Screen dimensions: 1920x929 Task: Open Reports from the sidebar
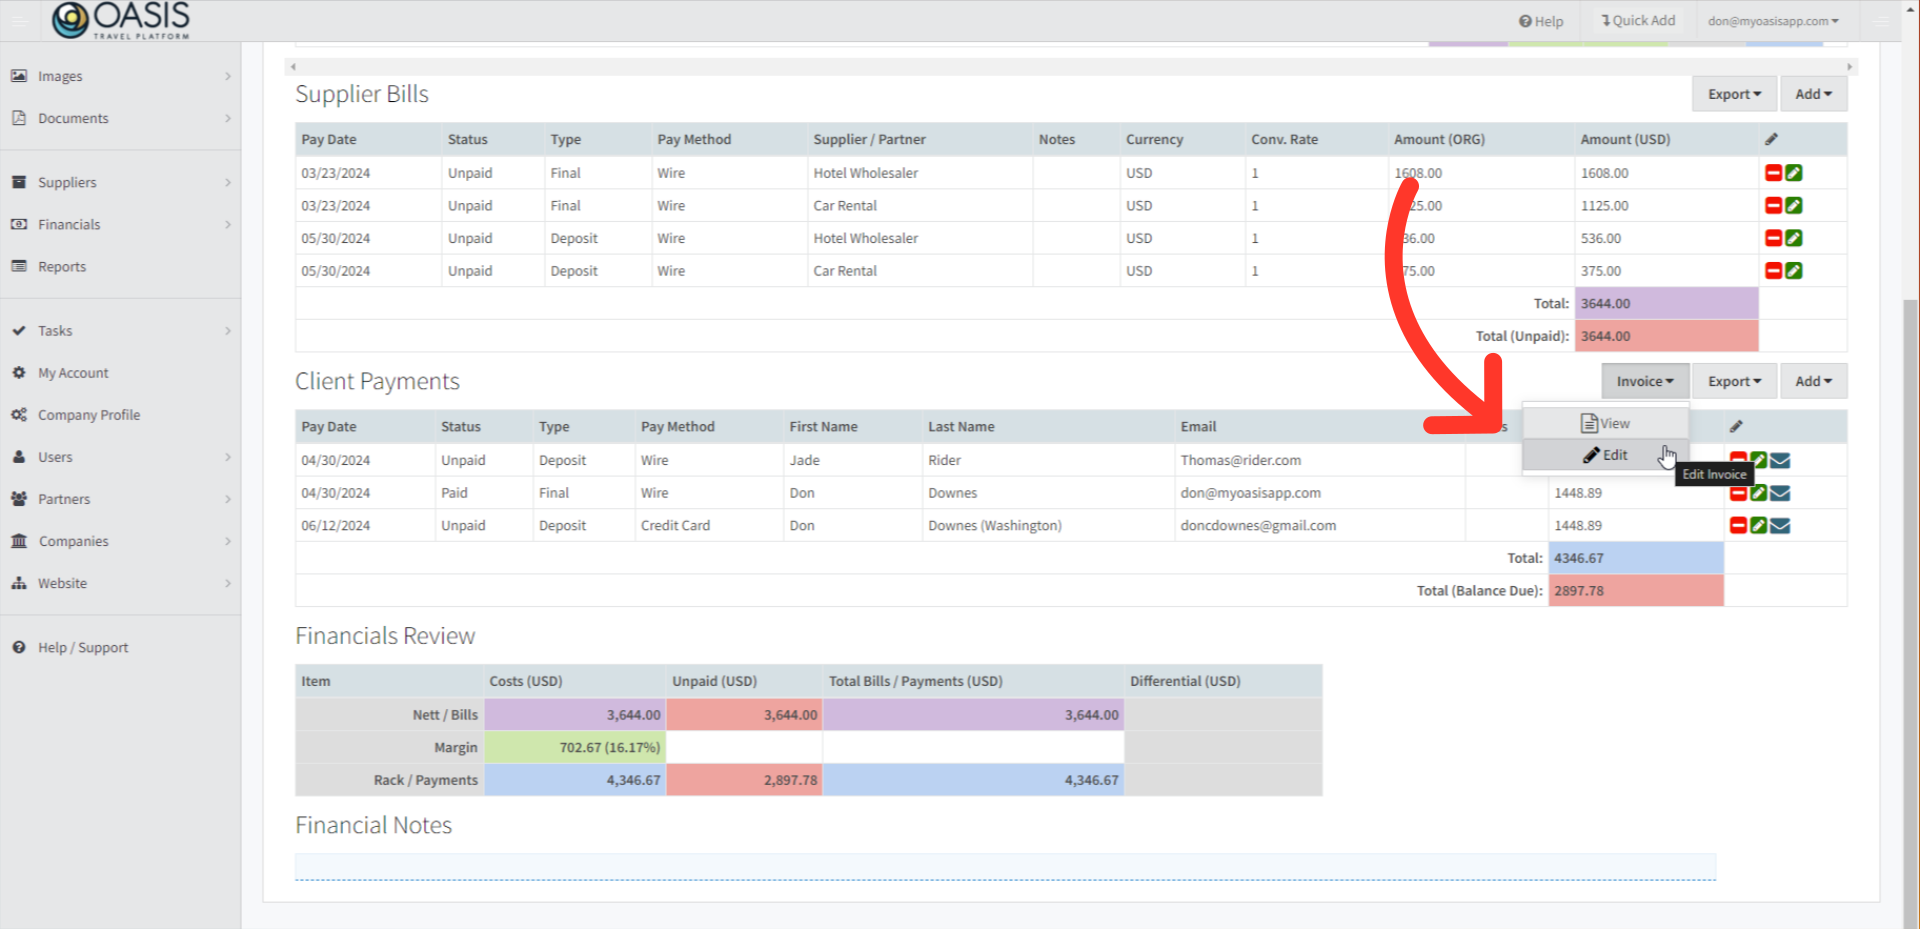(x=62, y=266)
